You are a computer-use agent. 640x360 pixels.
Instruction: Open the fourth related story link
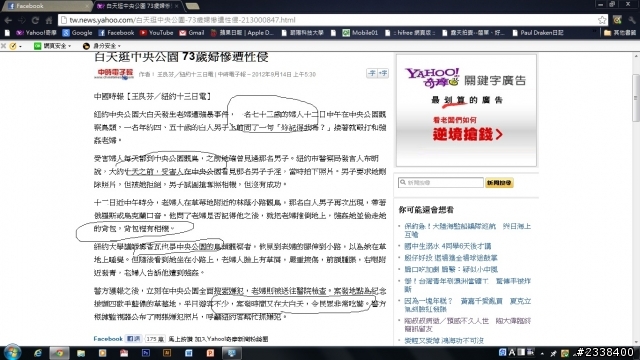tap(451, 269)
